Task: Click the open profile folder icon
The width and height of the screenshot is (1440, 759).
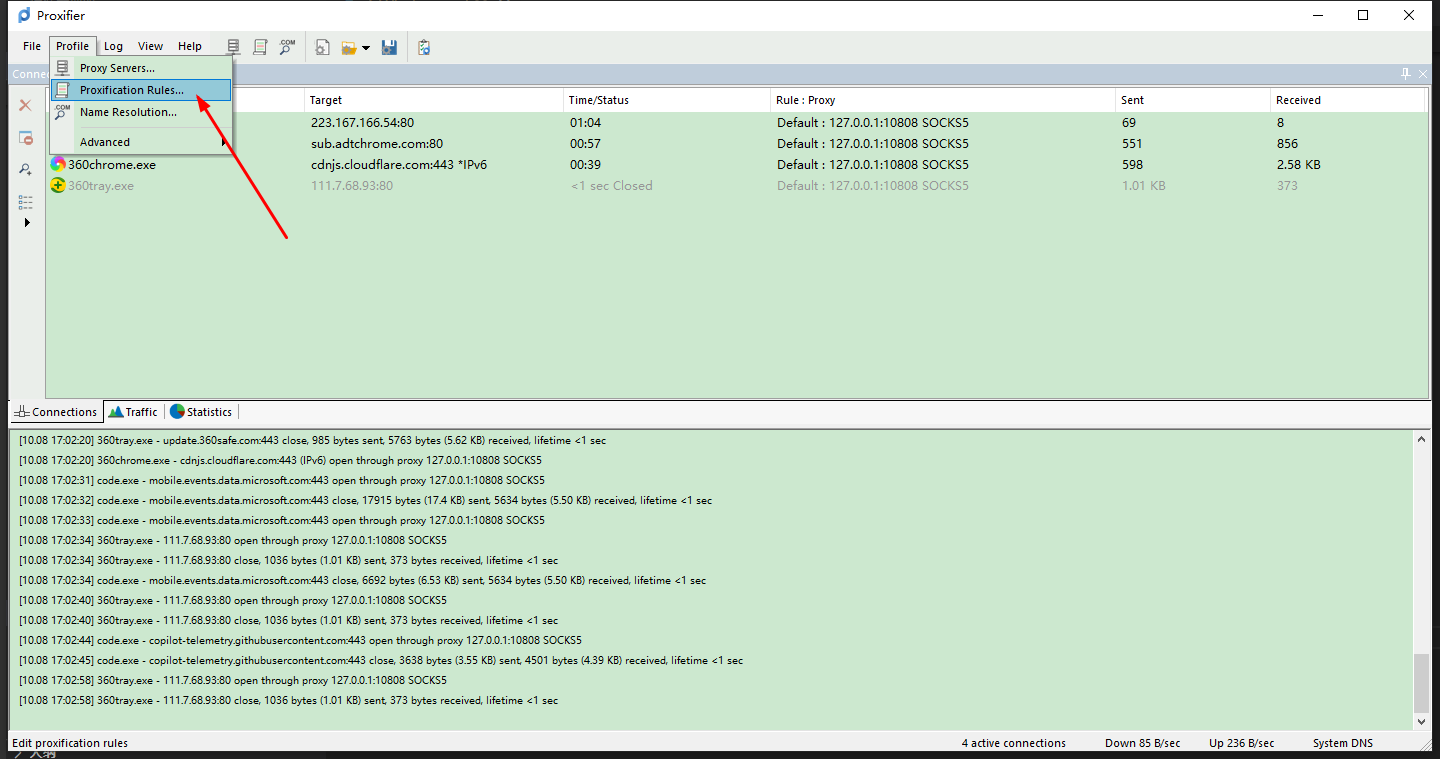Action: [348, 47]
